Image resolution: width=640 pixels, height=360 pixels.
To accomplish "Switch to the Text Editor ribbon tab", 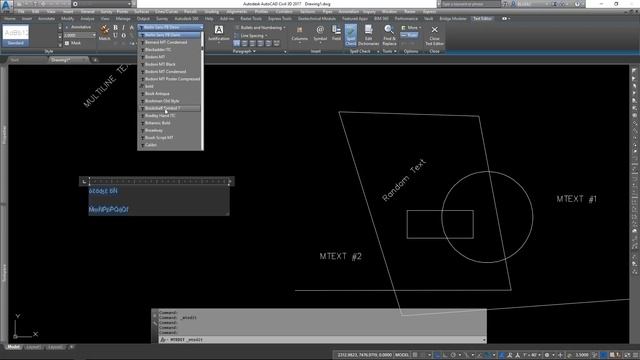I will [x=482, y=19].
